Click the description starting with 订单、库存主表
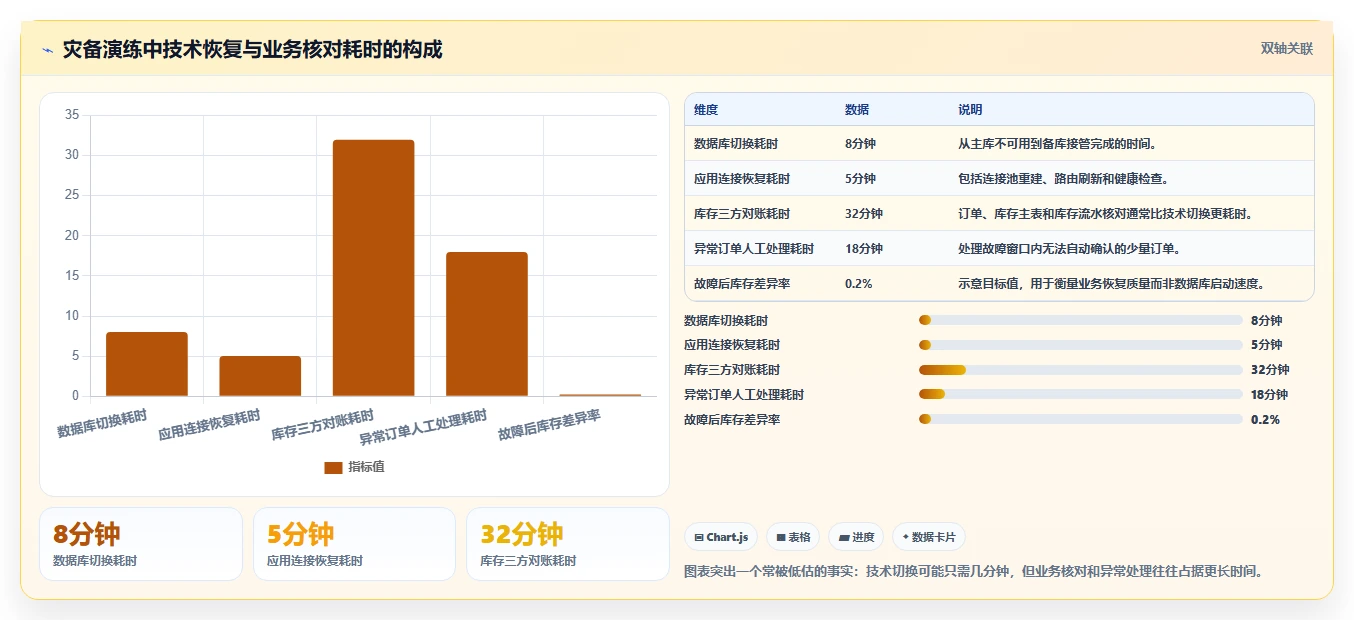This screenshot has width=1354, height=620. coord(1105,214)
